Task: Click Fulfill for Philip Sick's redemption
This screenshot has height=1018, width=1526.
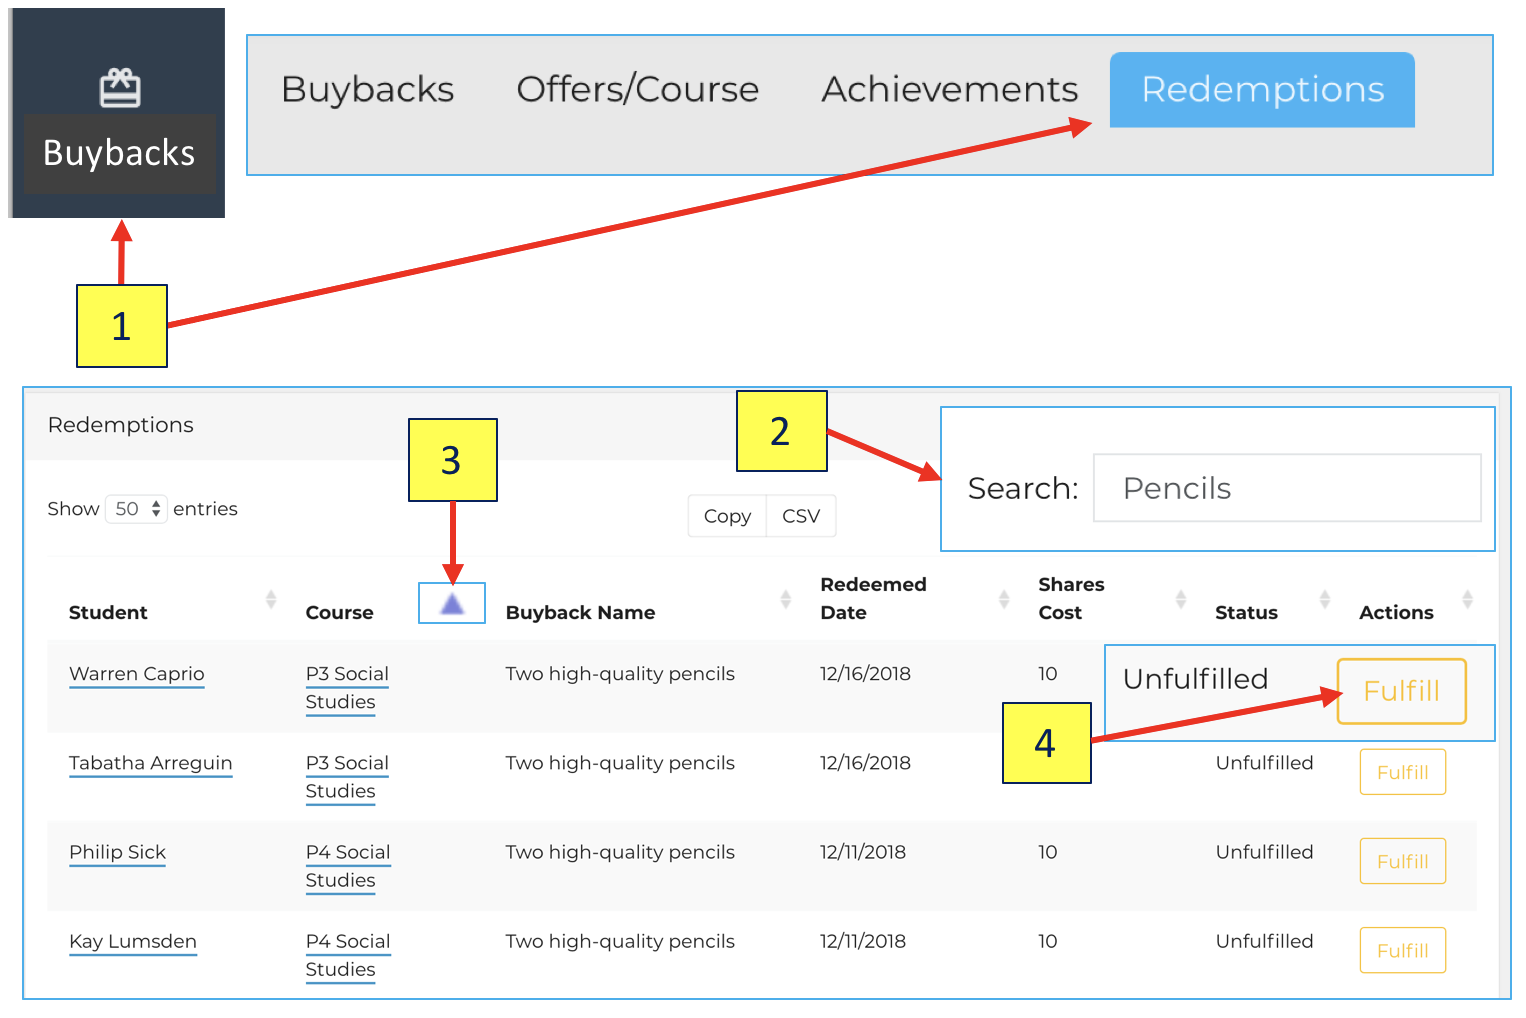Action: pos(1402,861)
